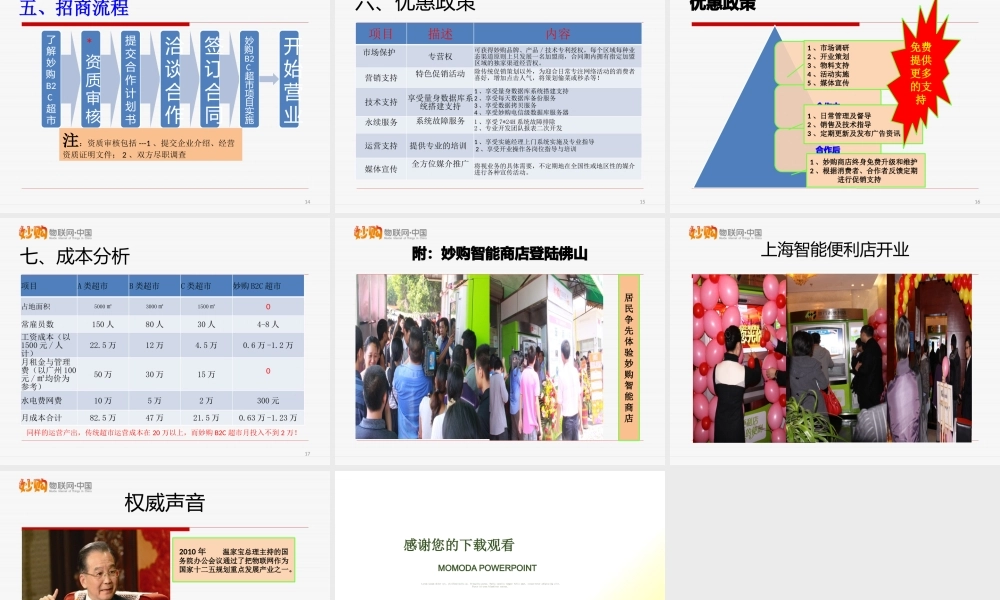The width and height of the screenshot is (1000, 600).
Task: Click the 内容 table header
Action: point(557,34)
